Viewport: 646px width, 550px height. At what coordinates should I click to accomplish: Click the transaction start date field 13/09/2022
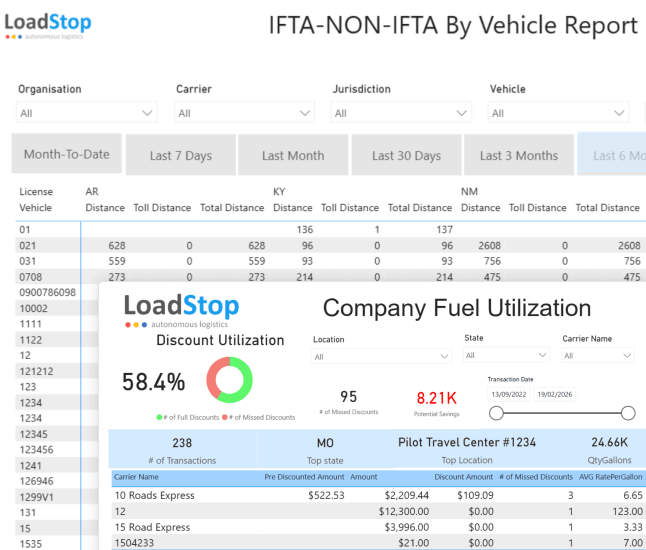tap(509, 394)
